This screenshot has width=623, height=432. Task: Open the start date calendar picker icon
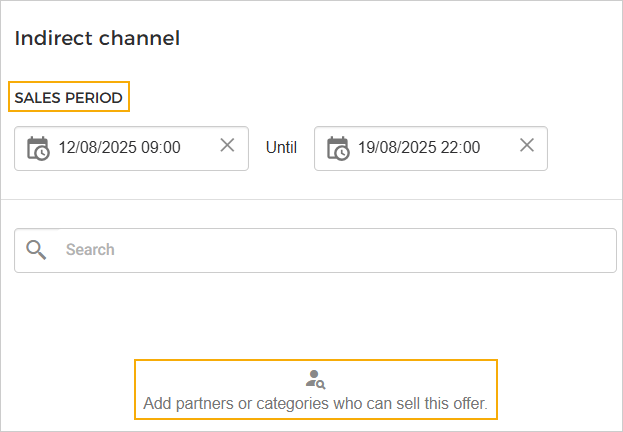click(38, 148)
